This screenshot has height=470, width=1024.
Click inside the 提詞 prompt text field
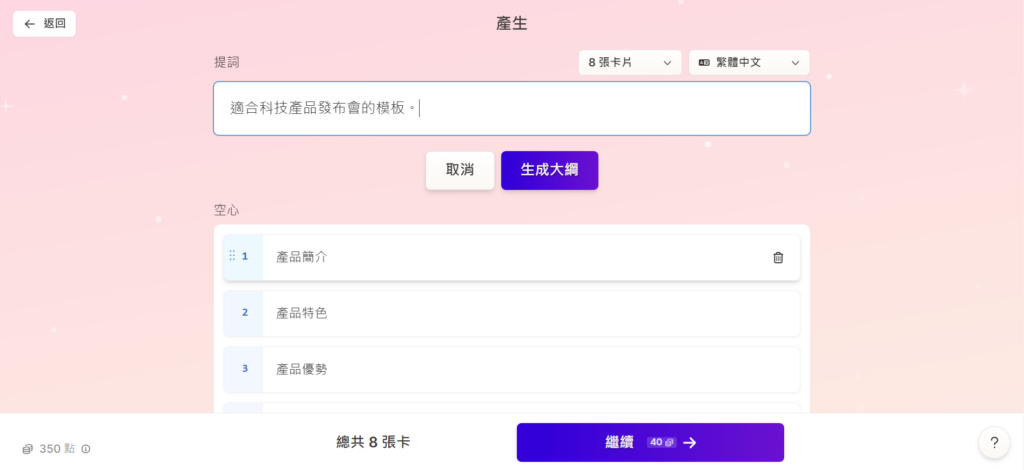pos(511,108)
